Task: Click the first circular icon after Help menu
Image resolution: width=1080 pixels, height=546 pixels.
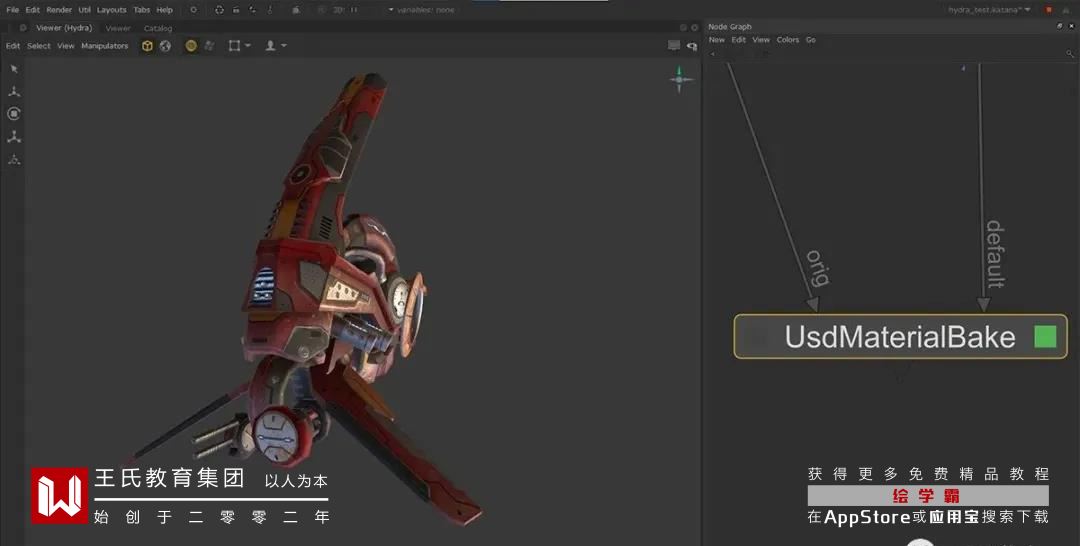Action: [x=194, y=10]
